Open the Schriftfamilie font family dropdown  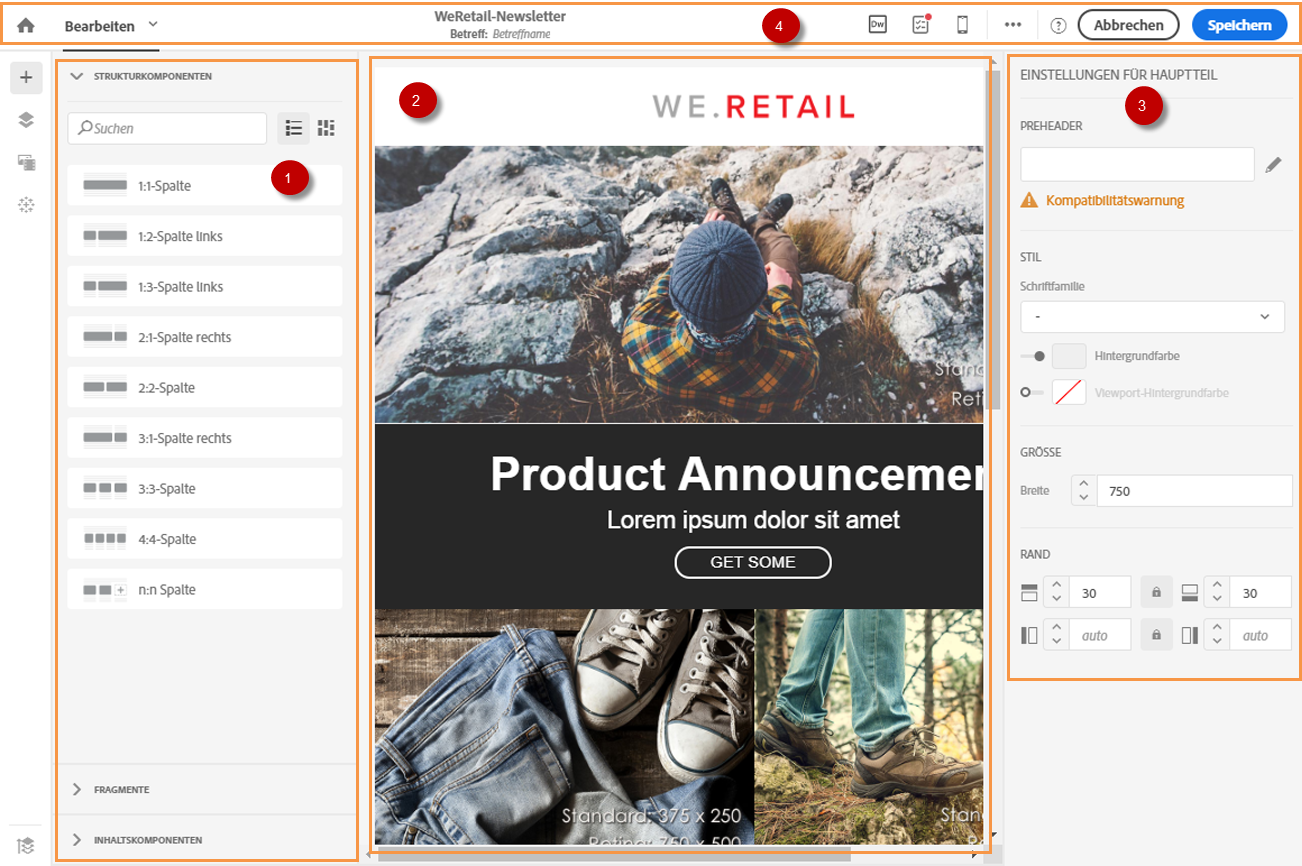tap(1152, 316)
